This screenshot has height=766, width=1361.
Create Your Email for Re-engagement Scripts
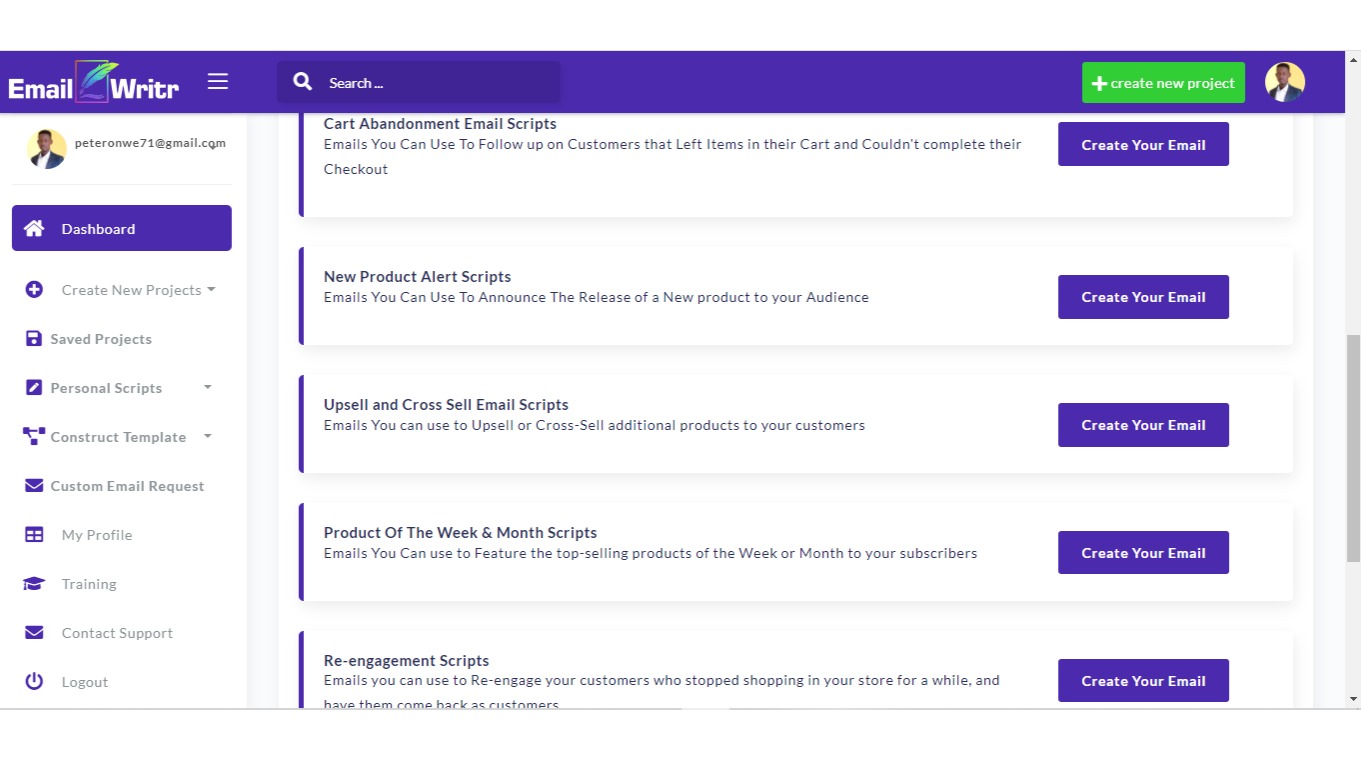[1143, 681]
